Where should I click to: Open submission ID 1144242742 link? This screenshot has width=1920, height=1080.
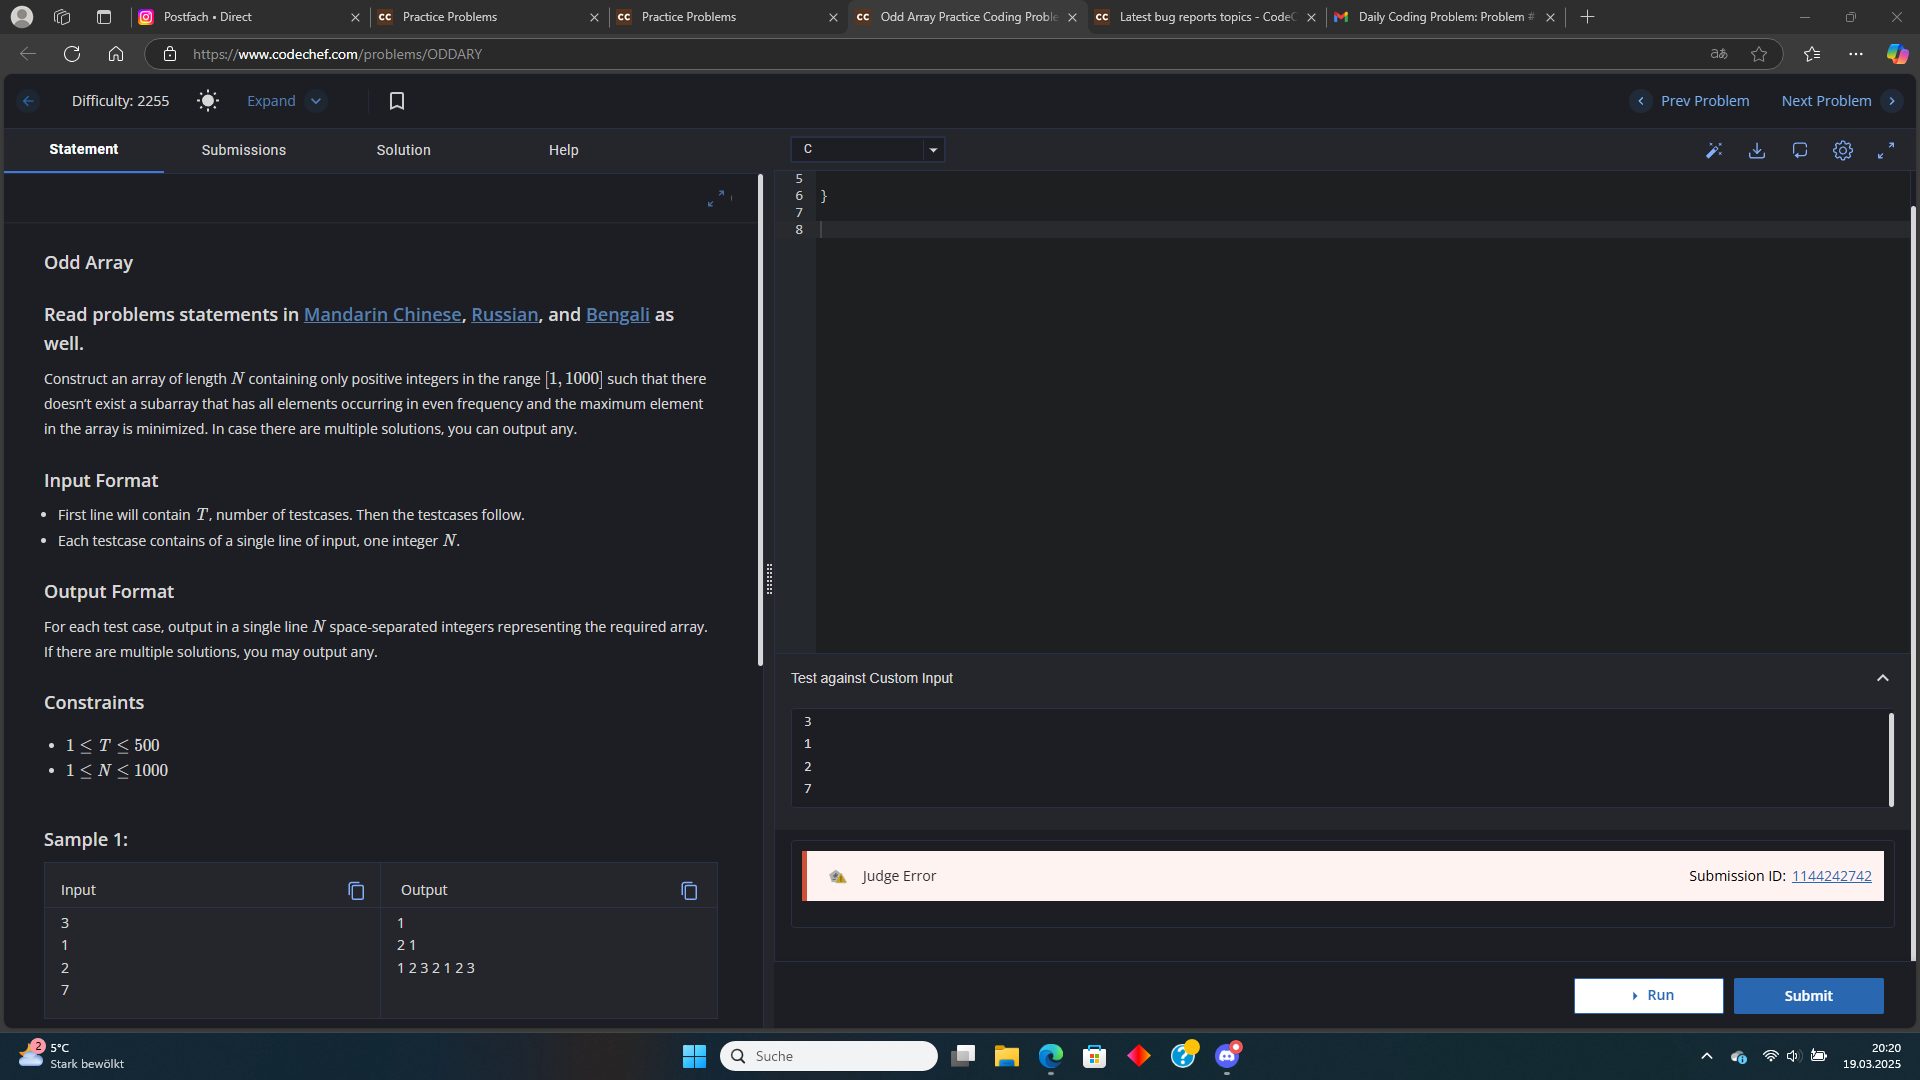pyautogui.click(x=1831, y=876)
